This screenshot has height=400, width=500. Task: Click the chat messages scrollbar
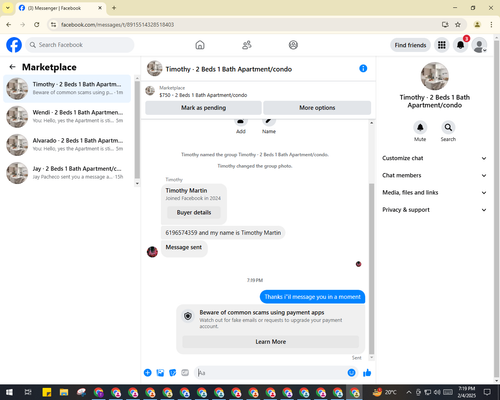click(371, 268)
